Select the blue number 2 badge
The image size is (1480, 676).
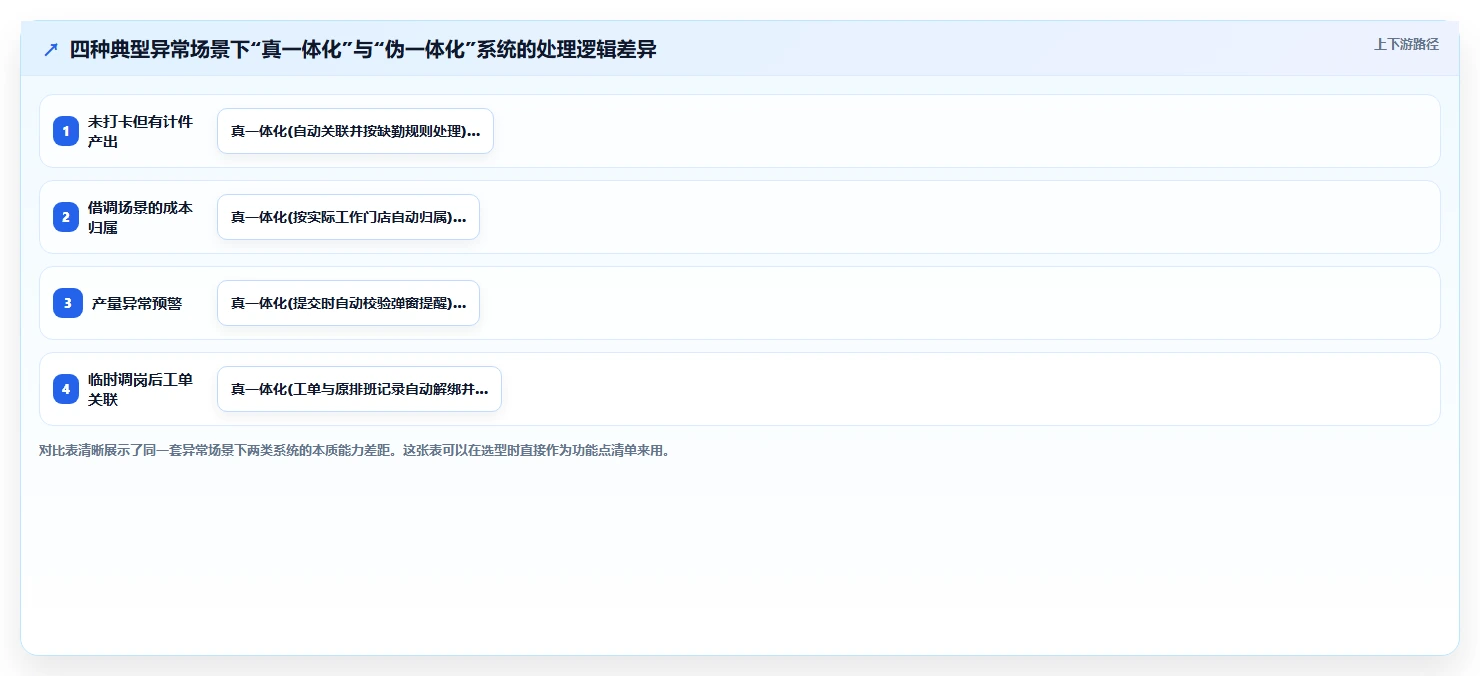(x=66, y=217)
